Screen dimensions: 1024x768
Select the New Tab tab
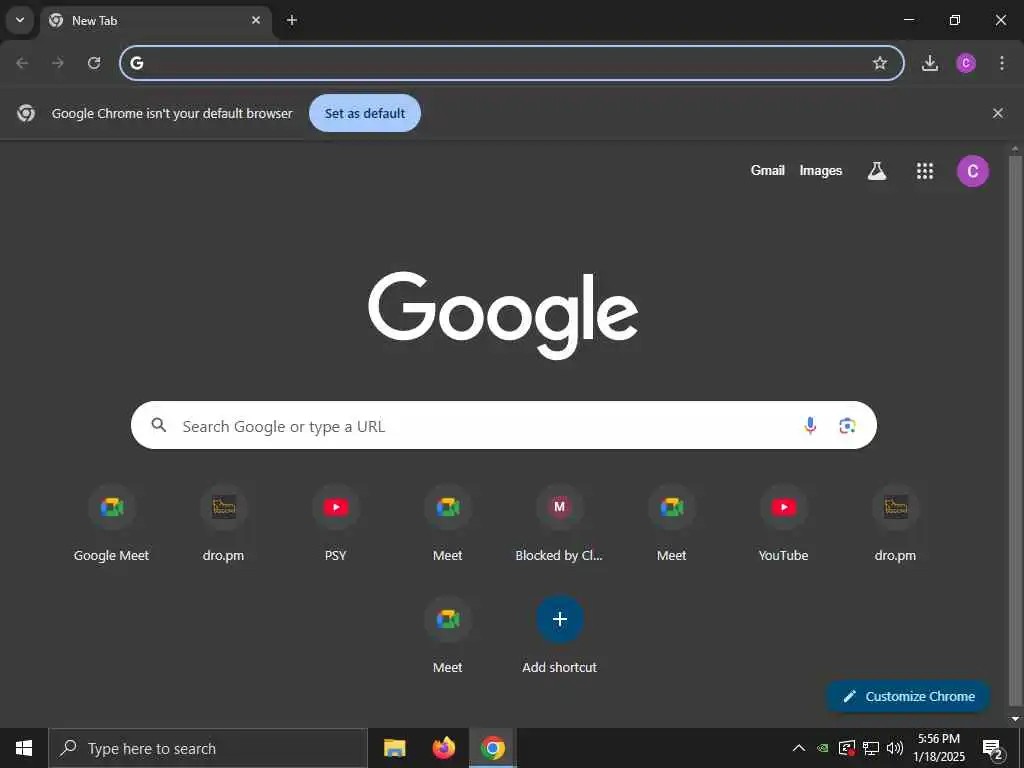pos(155,20)
